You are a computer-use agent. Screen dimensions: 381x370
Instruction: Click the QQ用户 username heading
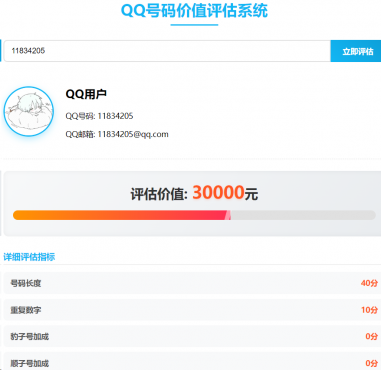click(x=86, y=94)
